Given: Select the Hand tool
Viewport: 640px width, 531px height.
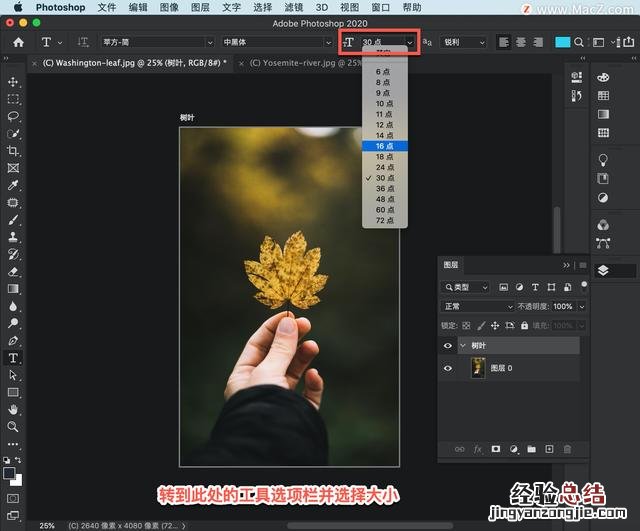Looking at the screenshot, I should coord(13,409).
